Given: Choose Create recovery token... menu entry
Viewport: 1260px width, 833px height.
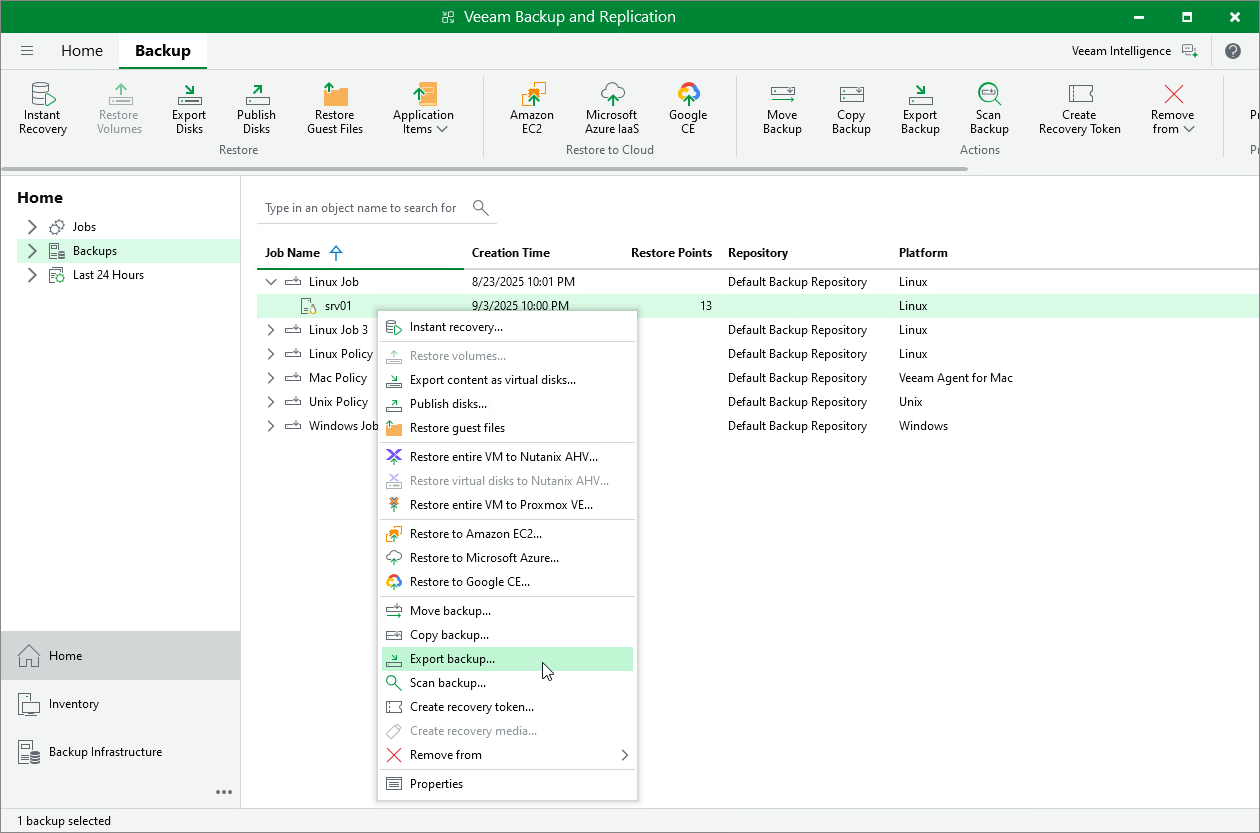Looking at the screenshot, I should coord(508,707).
